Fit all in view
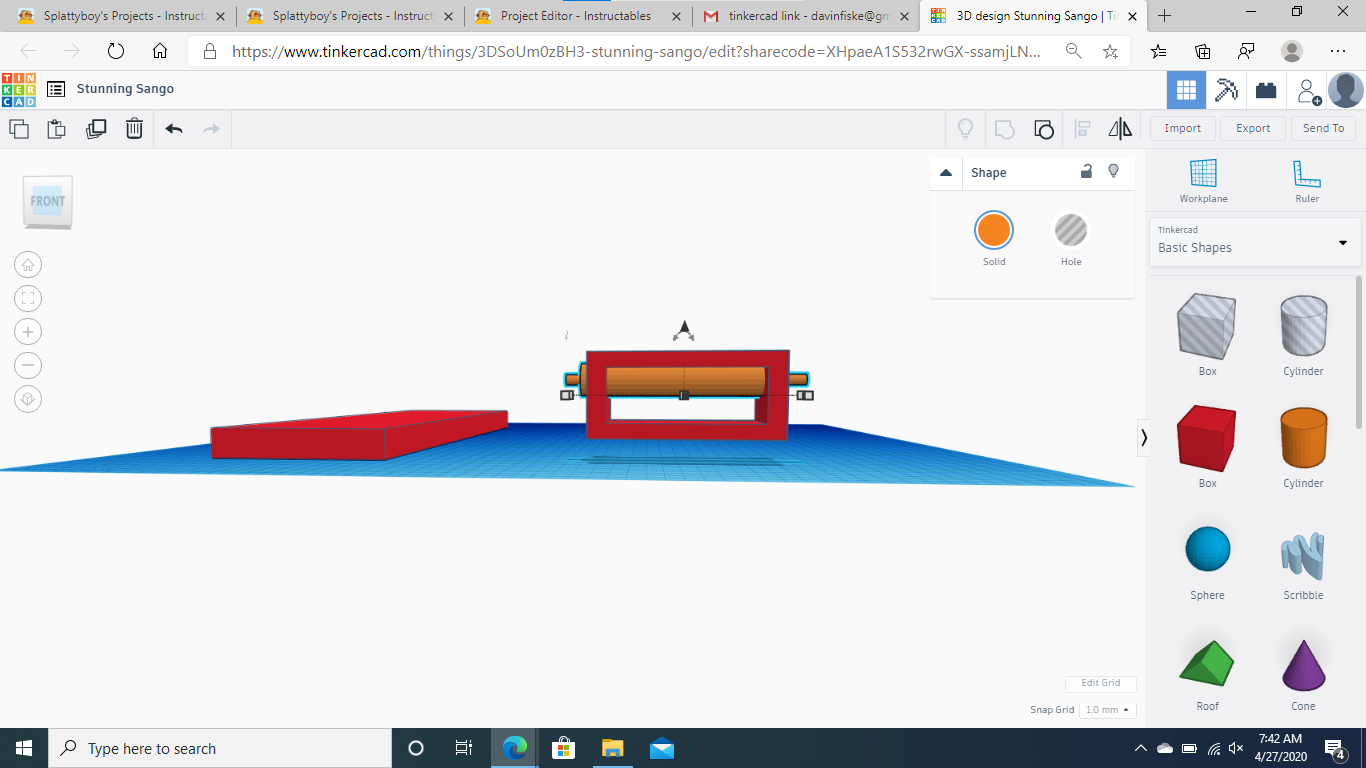Viewport: 1366px width, 768px height. [x=28, y=298]
